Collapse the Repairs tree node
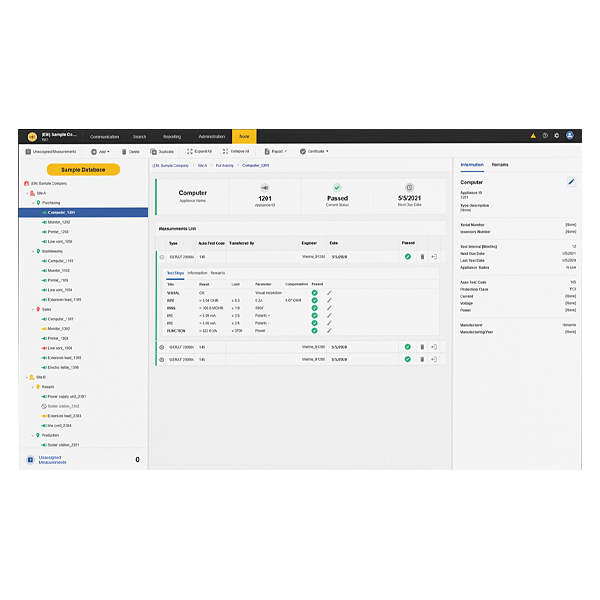This screenshot has width=600, height=600. point(33,387)
